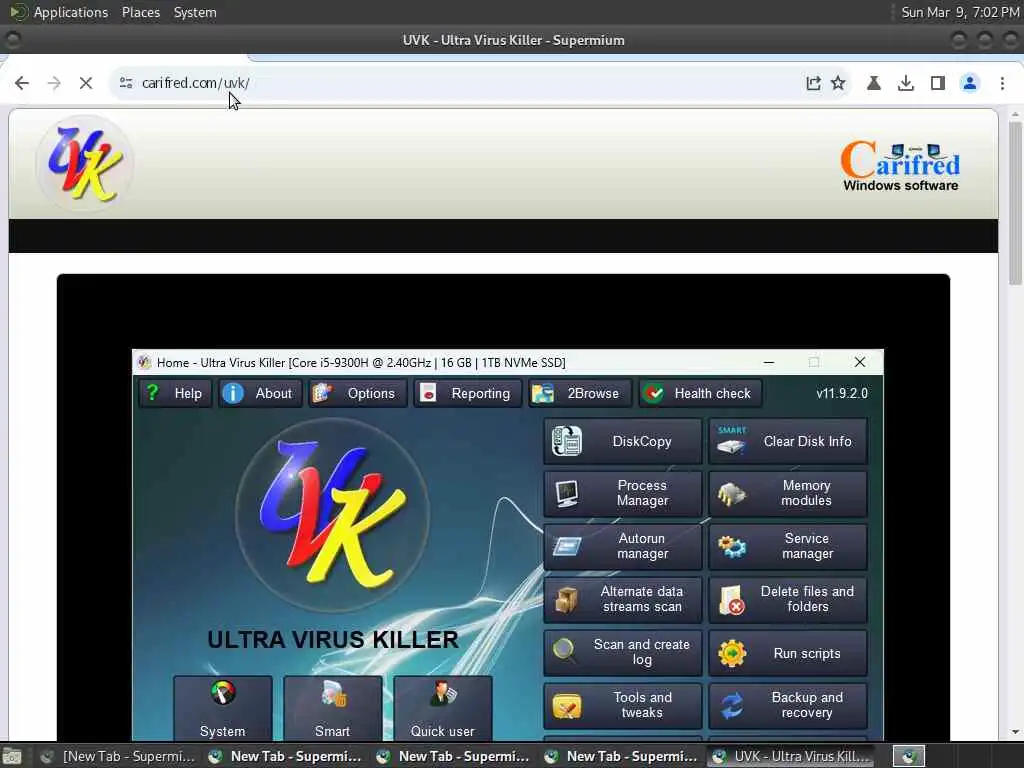
Task: Go back to the previous page
Action: [x=22, y=83]
